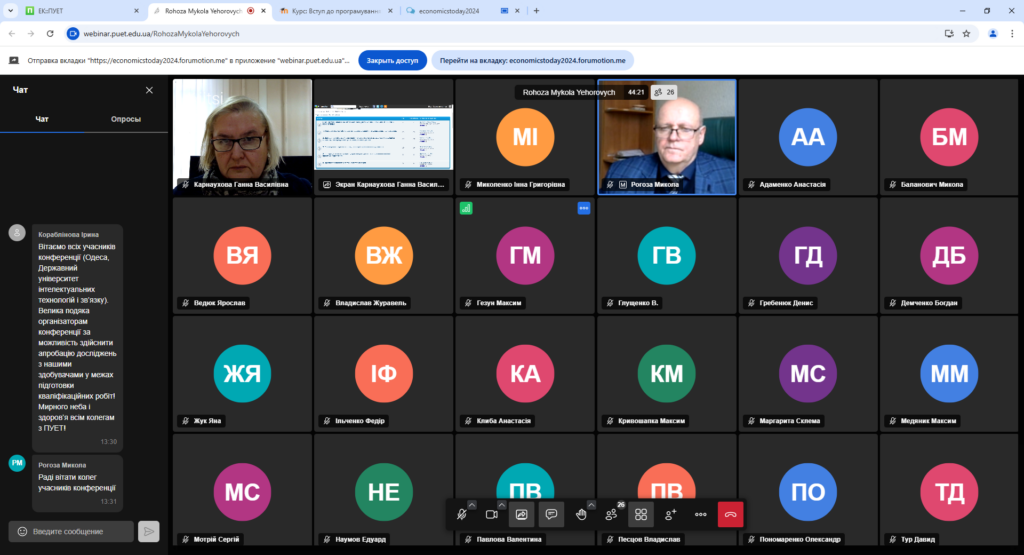Select the Чат tab in sidebar
This screenshot has height=555, width=1024.
(x=42, y=119)
